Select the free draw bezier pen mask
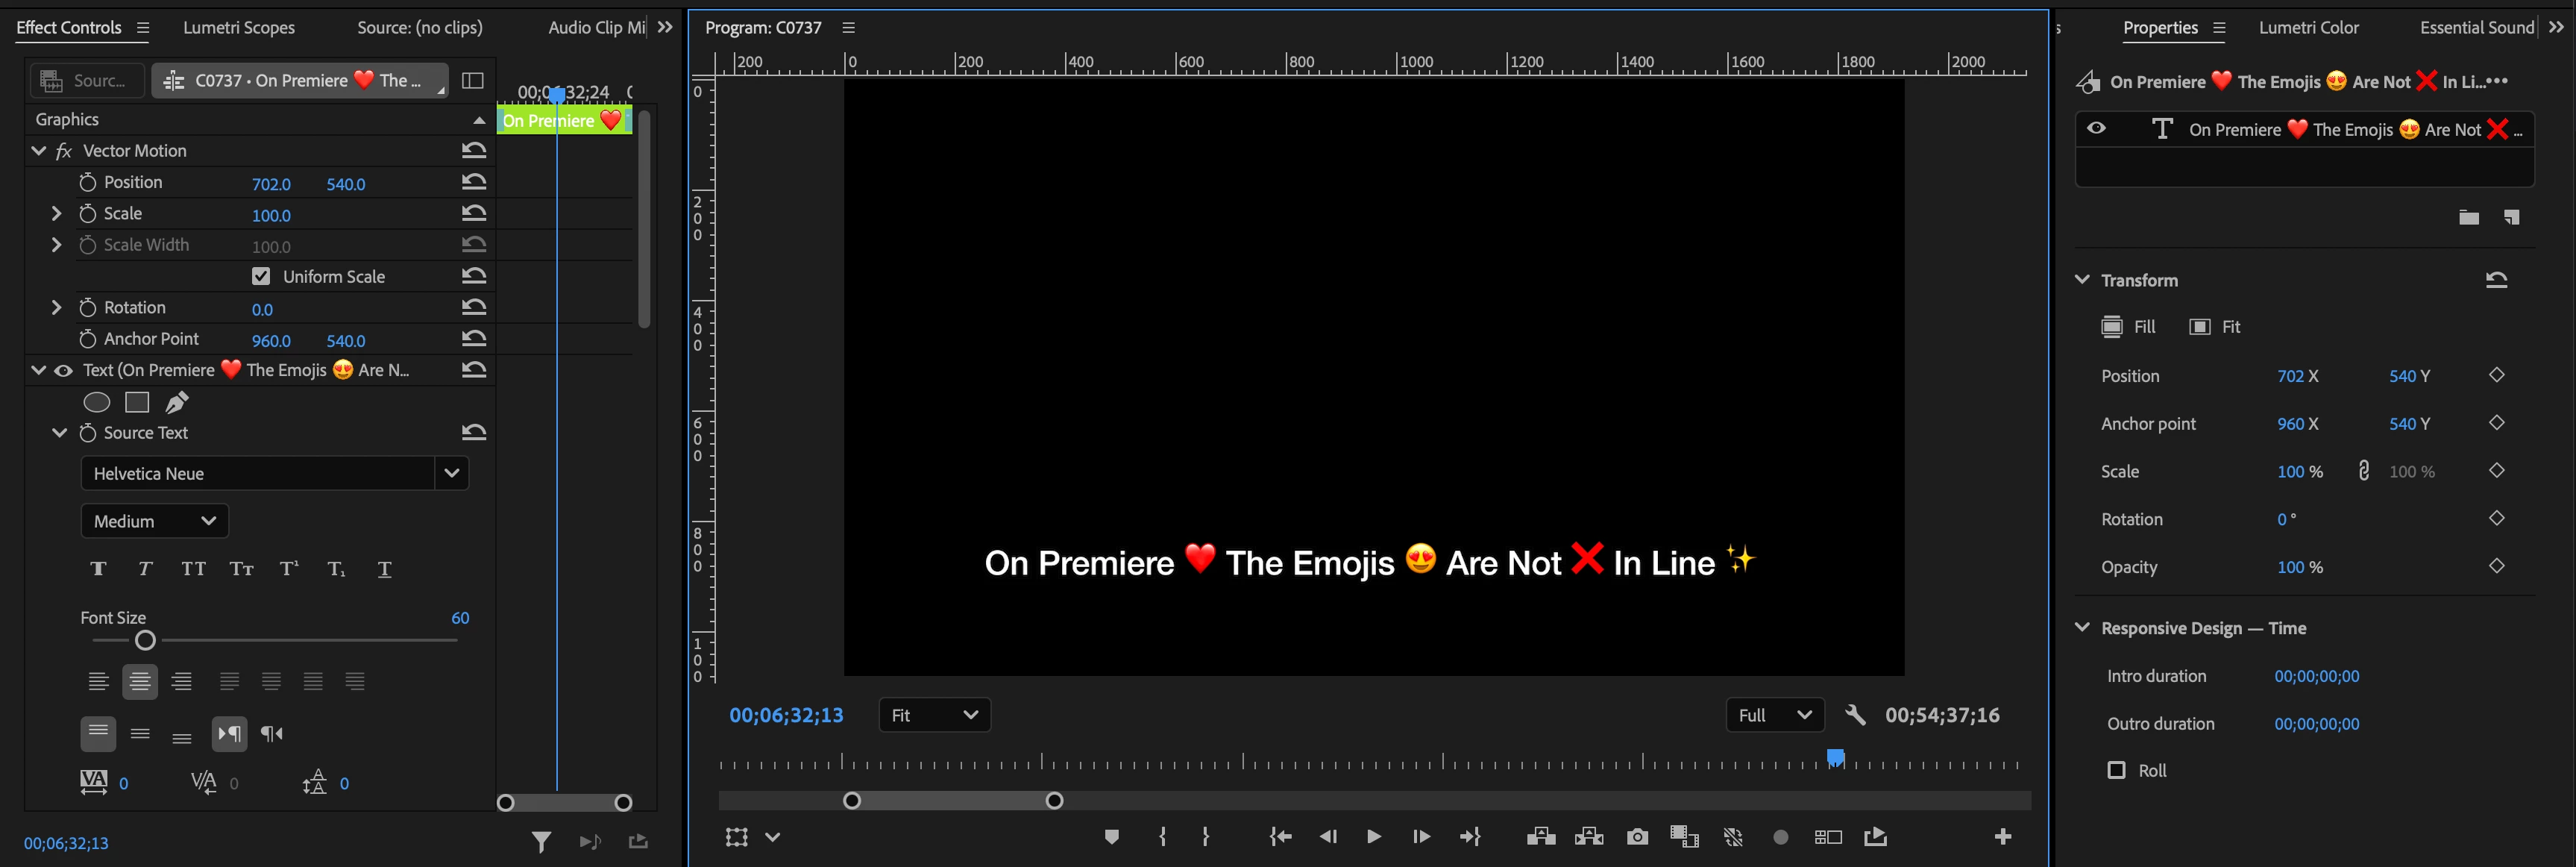 [177, 402]
